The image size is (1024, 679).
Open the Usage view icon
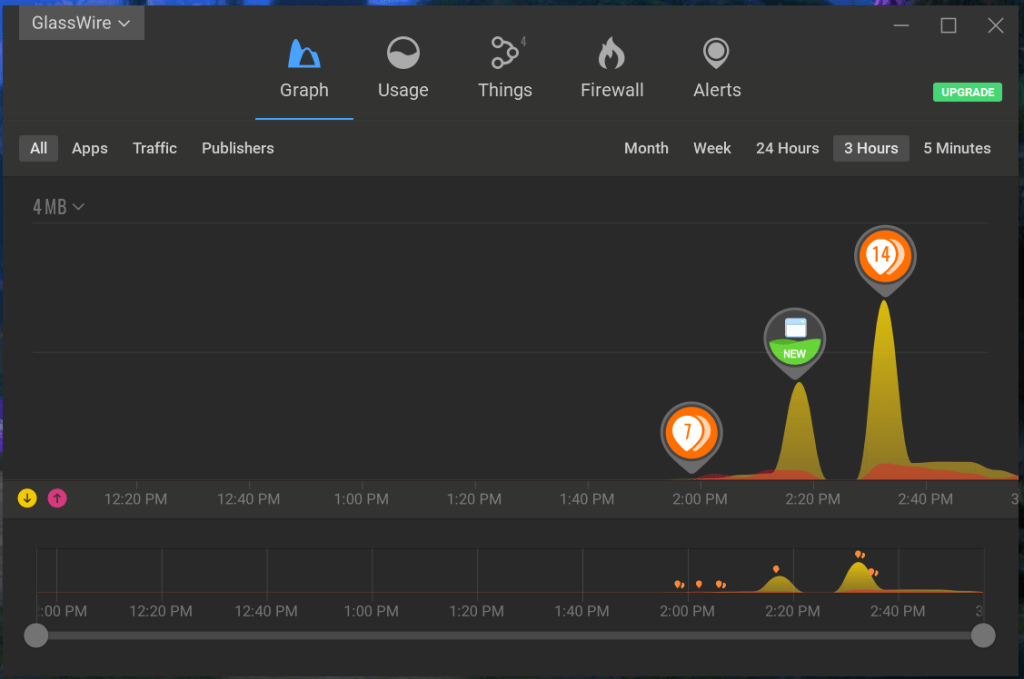403,54
